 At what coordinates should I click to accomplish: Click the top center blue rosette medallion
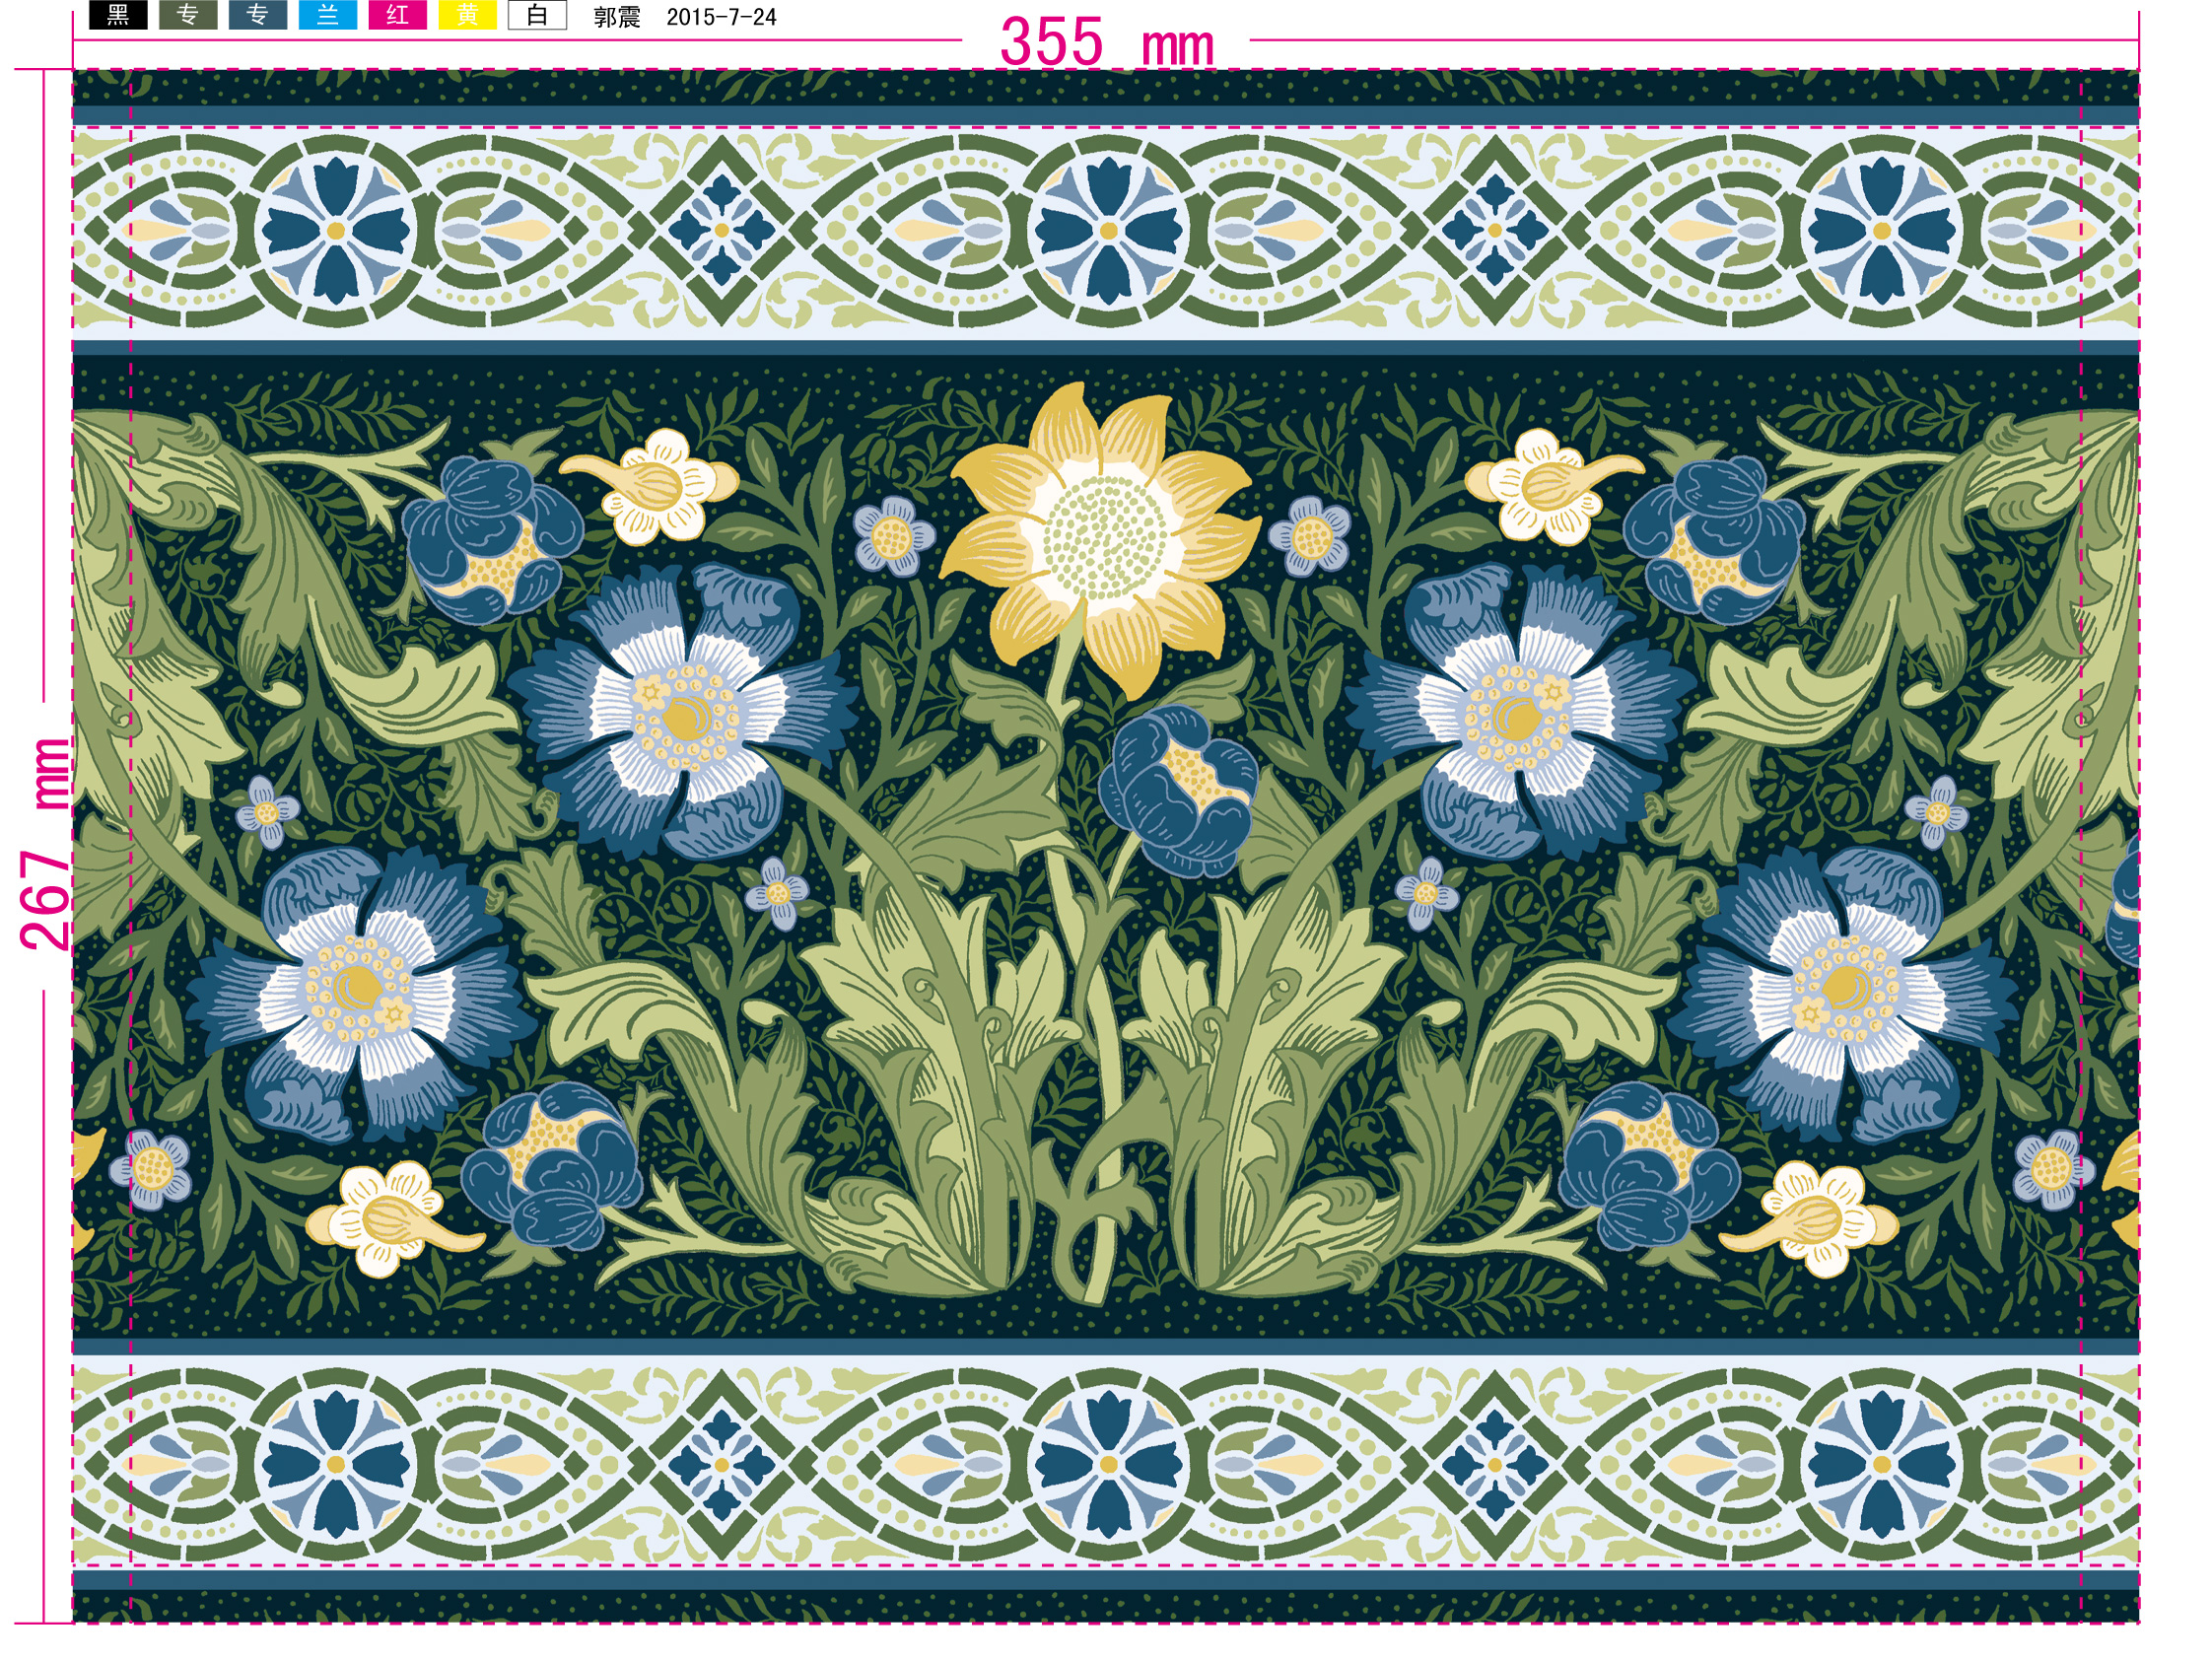pyautogui.click(x=1108, y=230)
